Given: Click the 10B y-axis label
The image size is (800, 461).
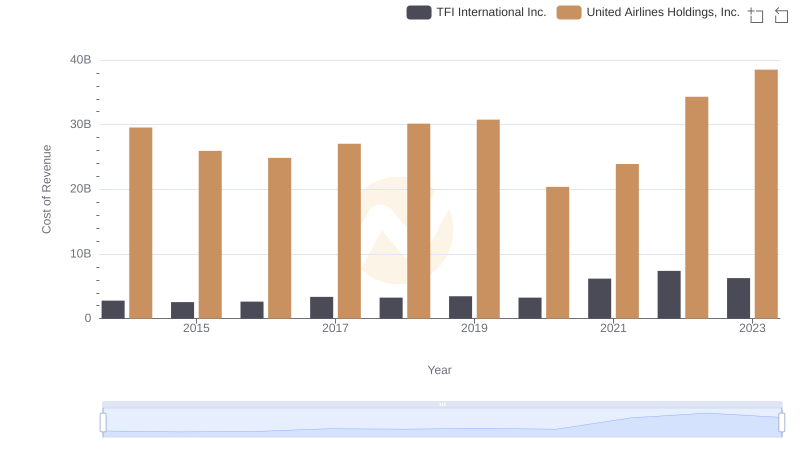Looking at the screenshot, I should [81, 254].
